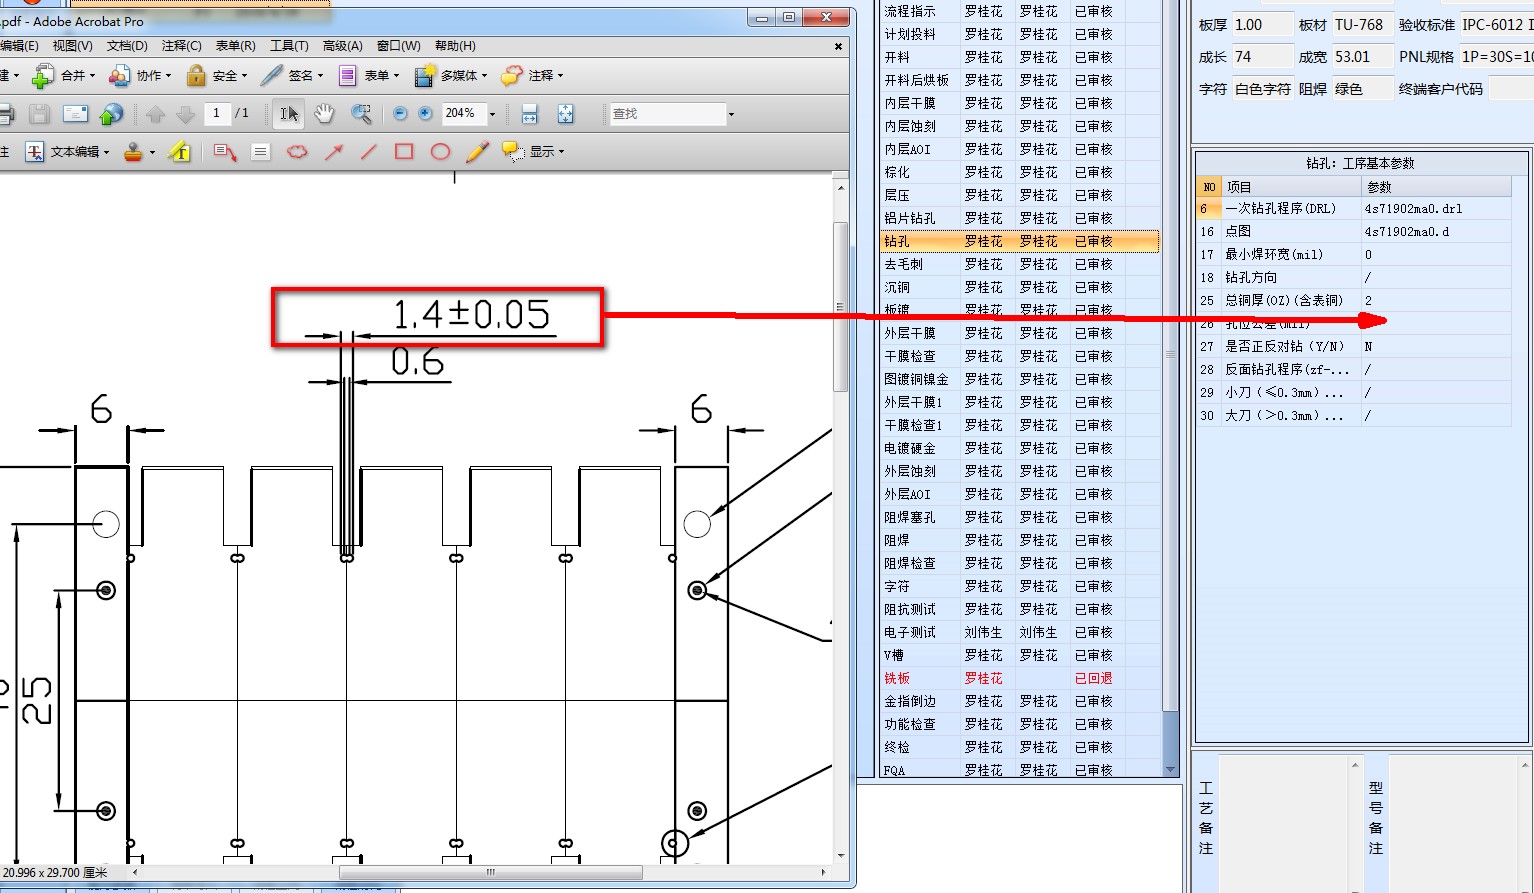
Task: Activate the Hand pan tool
Action: click(x=324, y=114)
